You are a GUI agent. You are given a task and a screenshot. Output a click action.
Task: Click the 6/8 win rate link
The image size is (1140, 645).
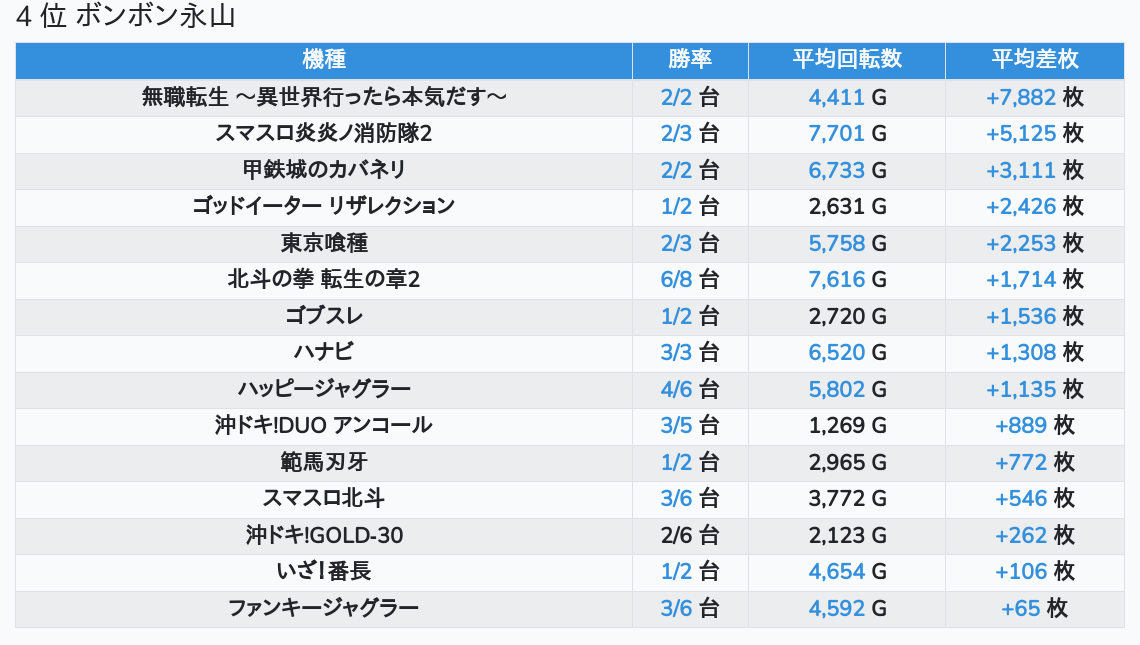coord(677,279)
